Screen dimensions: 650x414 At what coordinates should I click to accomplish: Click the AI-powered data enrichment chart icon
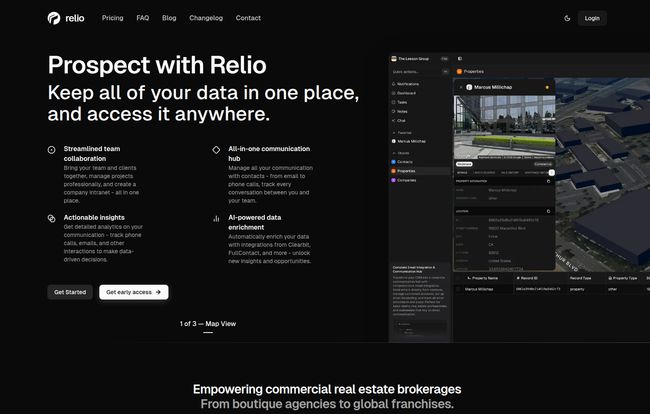coord(216,218)
